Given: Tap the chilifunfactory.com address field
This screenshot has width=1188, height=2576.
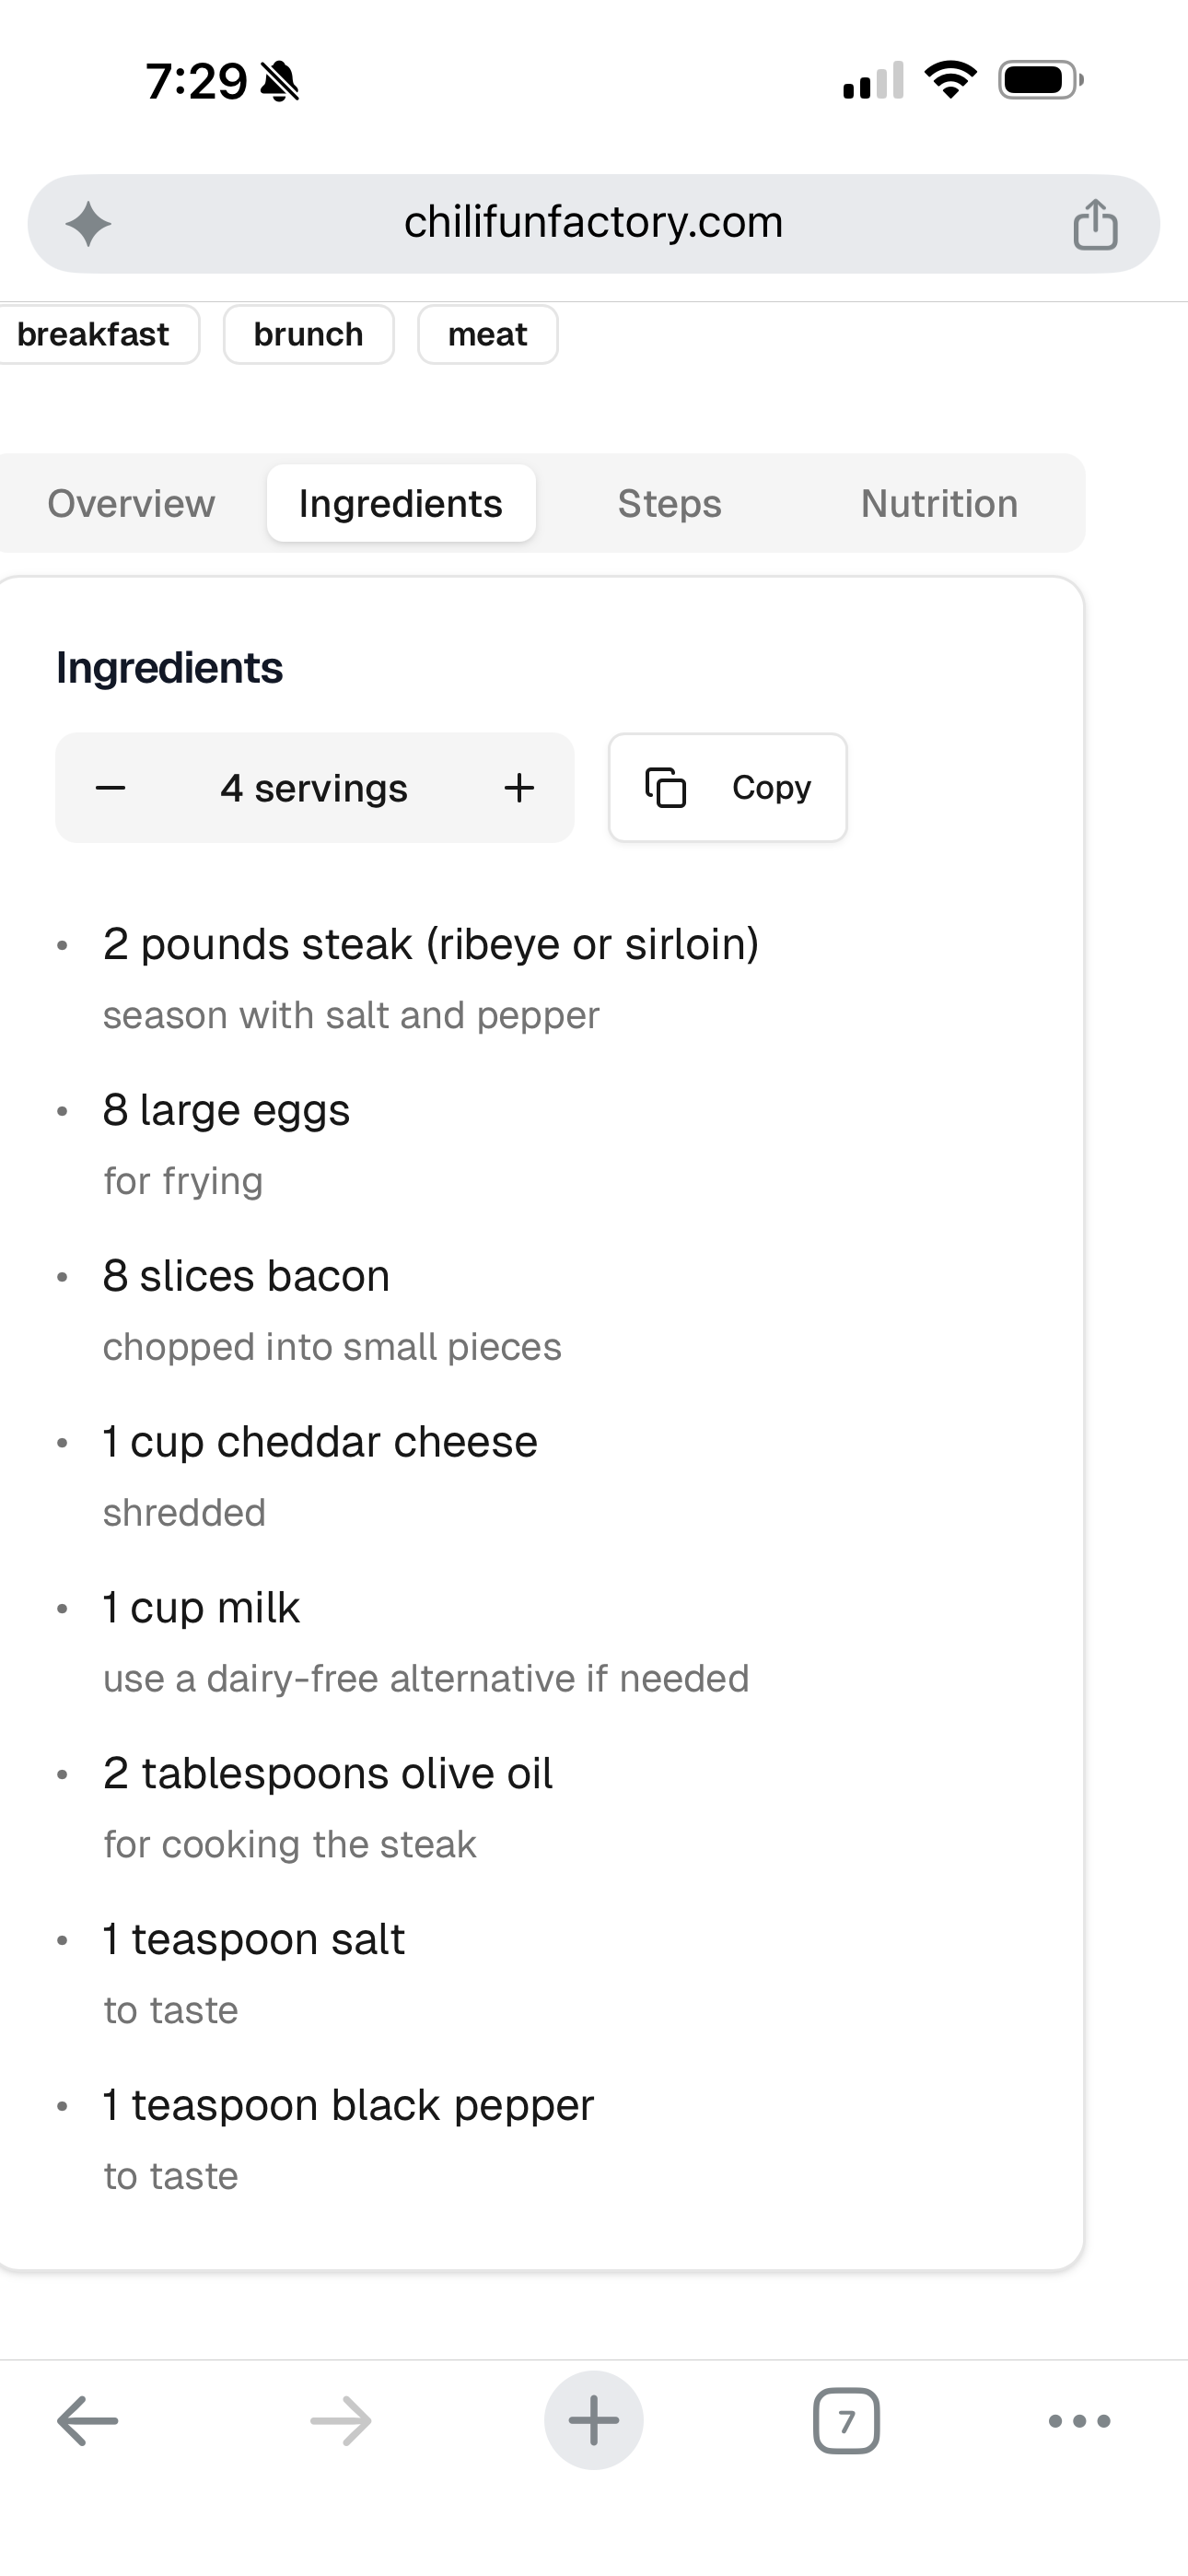Looking at the screenshot, I should [593, 223].
